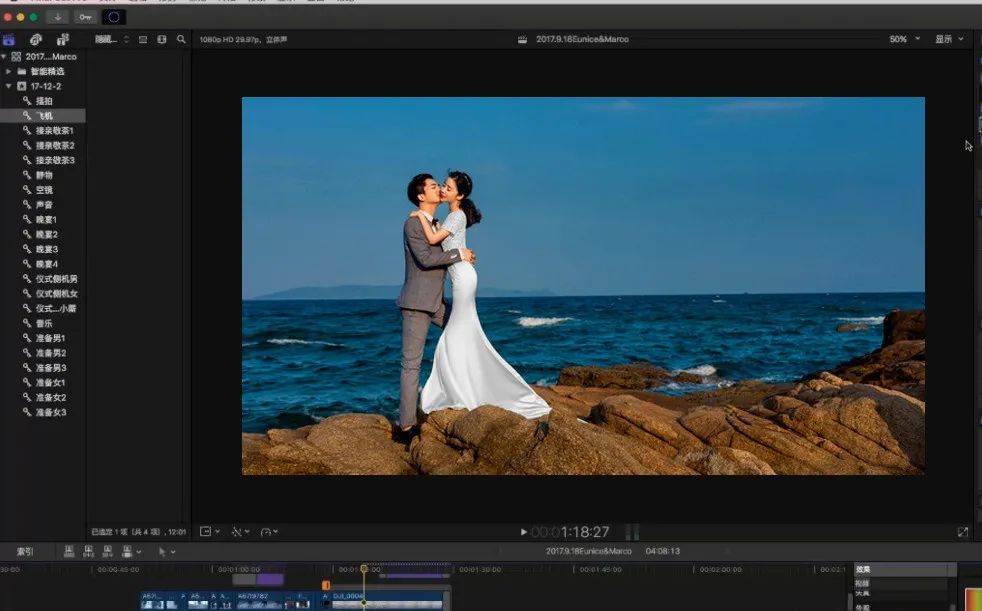The width and height of the screenshot is (982, 611).
Task: Select the 音乐 keyword collection
Action: pyautogui.click(x=44, y=323)
